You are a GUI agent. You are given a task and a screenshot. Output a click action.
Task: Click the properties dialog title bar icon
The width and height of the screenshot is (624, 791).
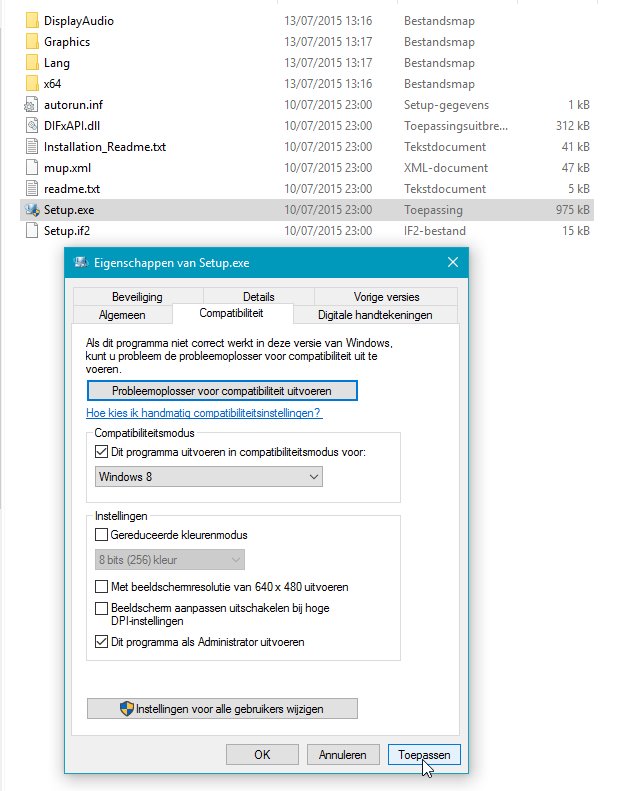[x=81, y=262]
